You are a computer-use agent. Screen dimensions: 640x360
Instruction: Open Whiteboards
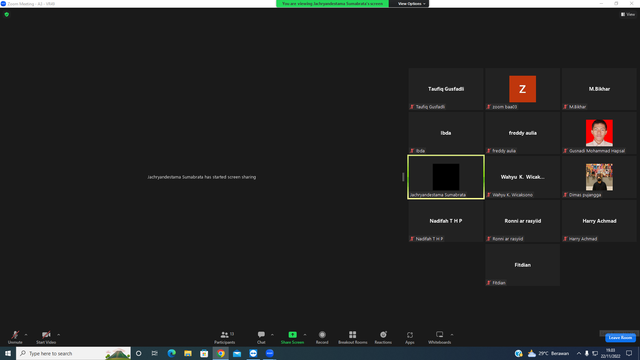[x=440, y=337]
